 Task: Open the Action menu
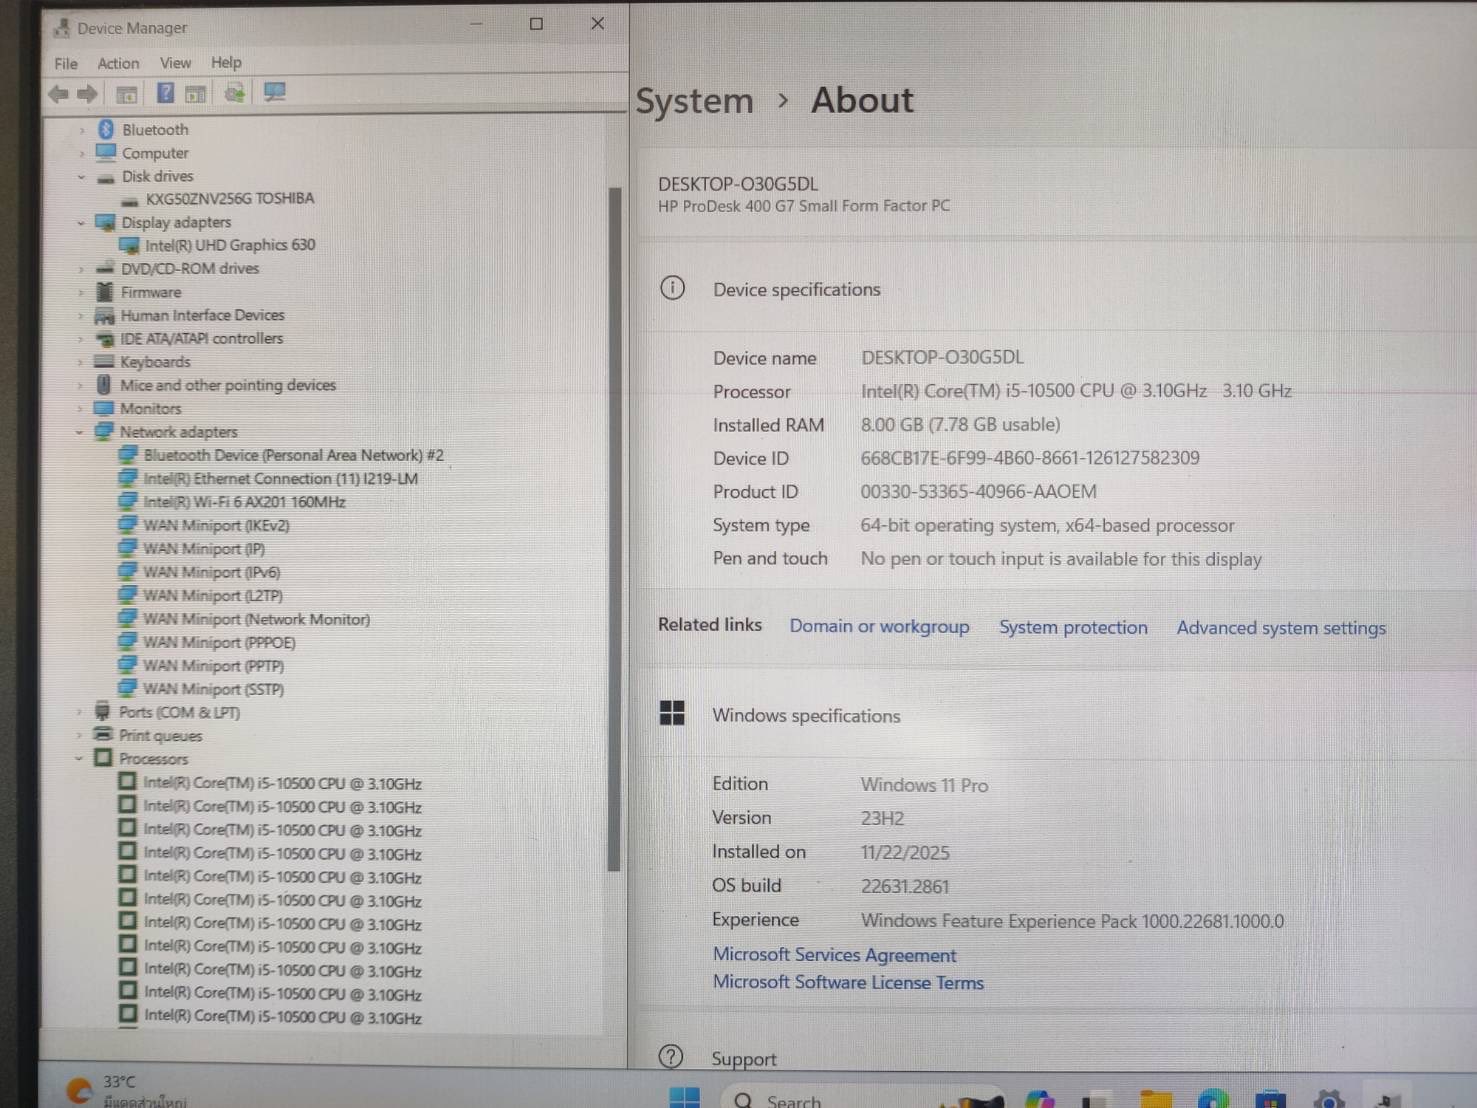(x=118, y=63)
